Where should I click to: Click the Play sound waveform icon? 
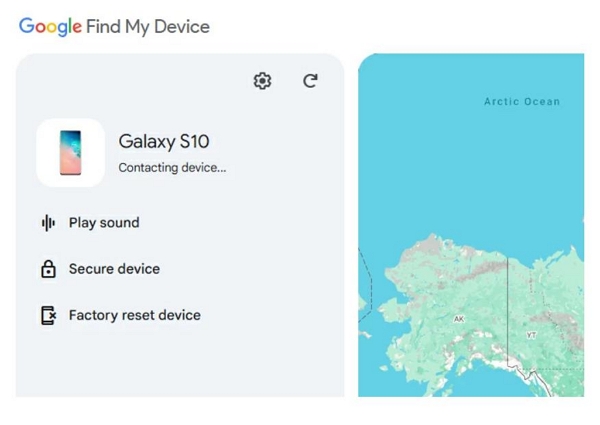click(x=47, y=223)
